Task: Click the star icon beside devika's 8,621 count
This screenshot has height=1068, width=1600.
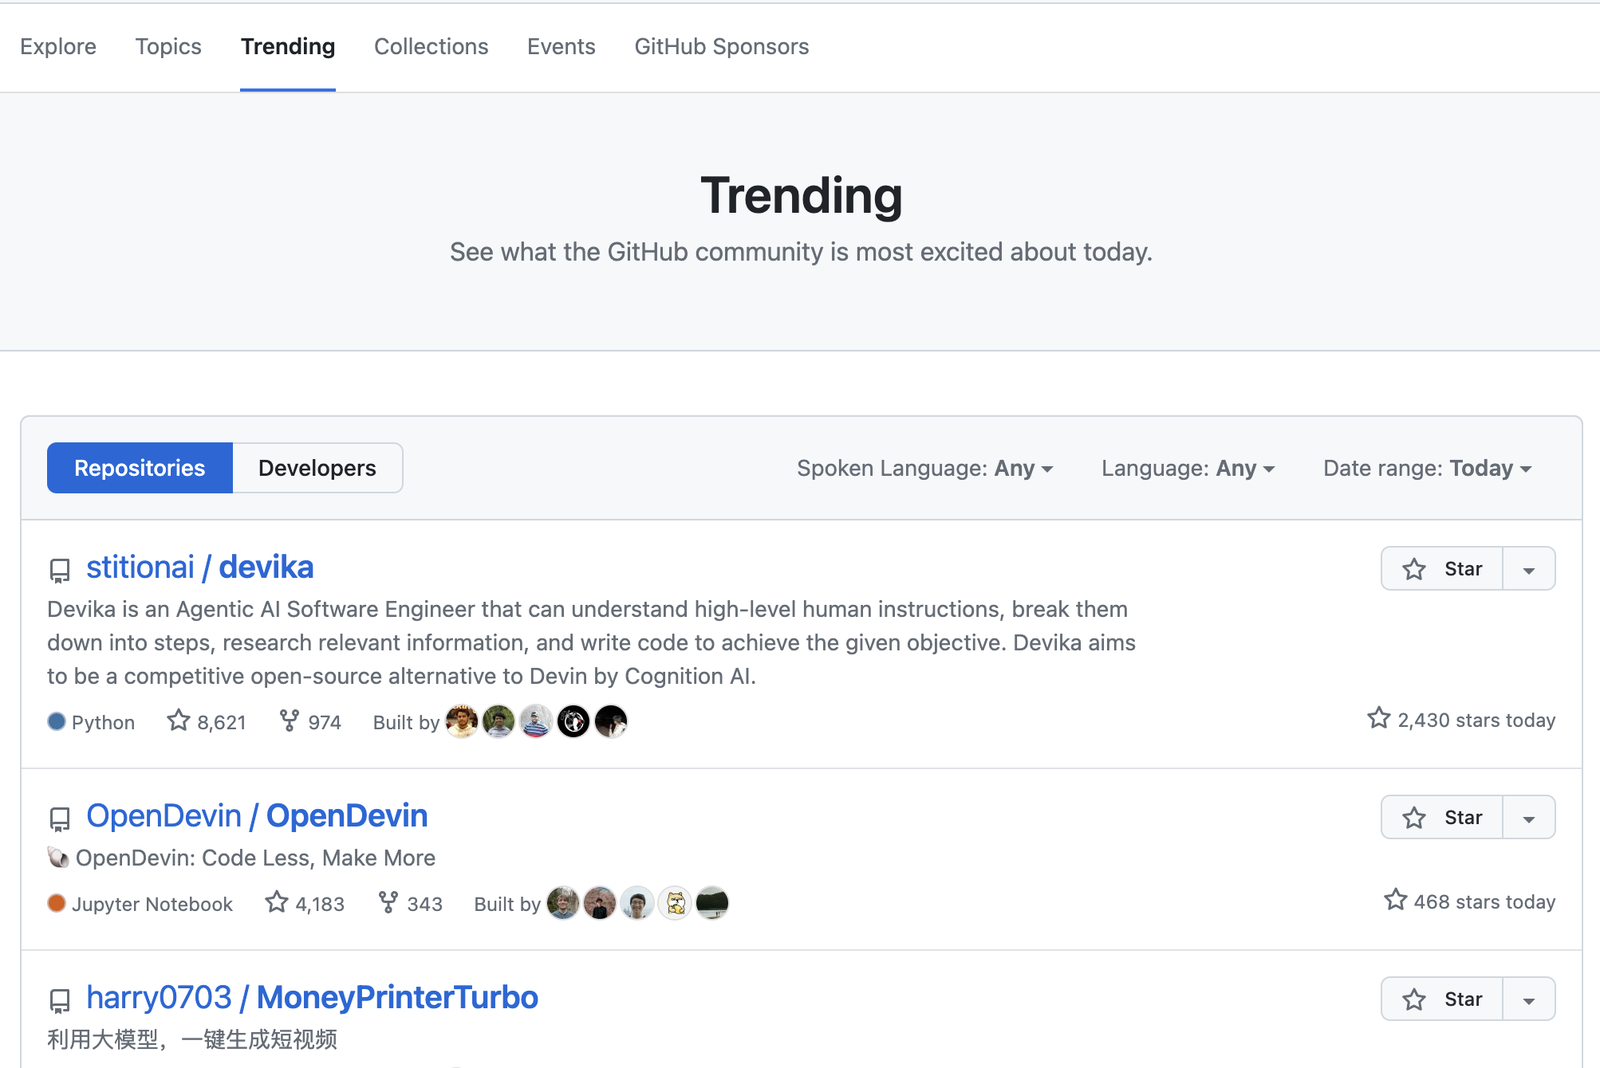Action: [178, 720]
